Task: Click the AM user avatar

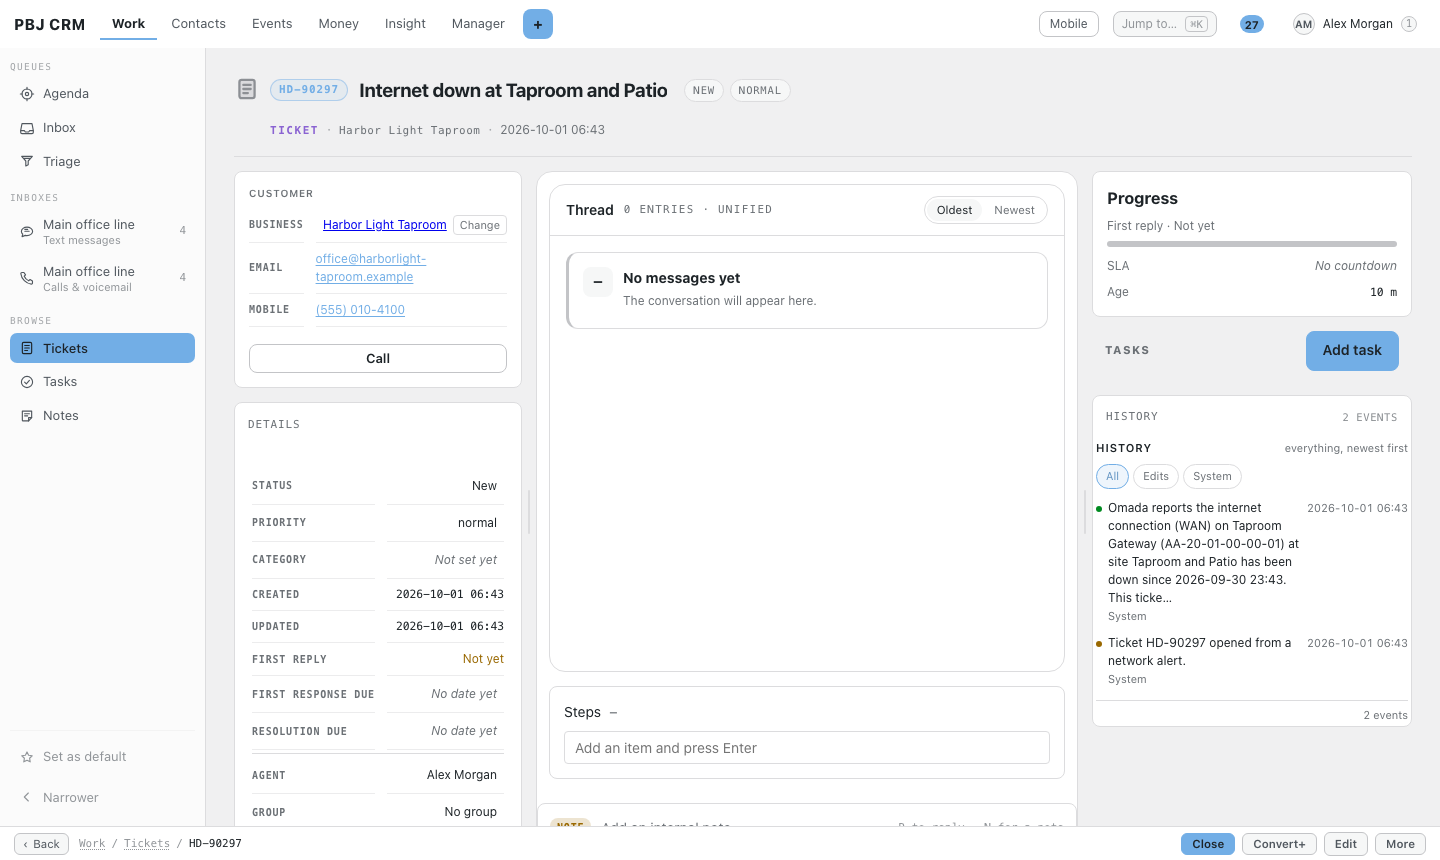Action: 1304,24
